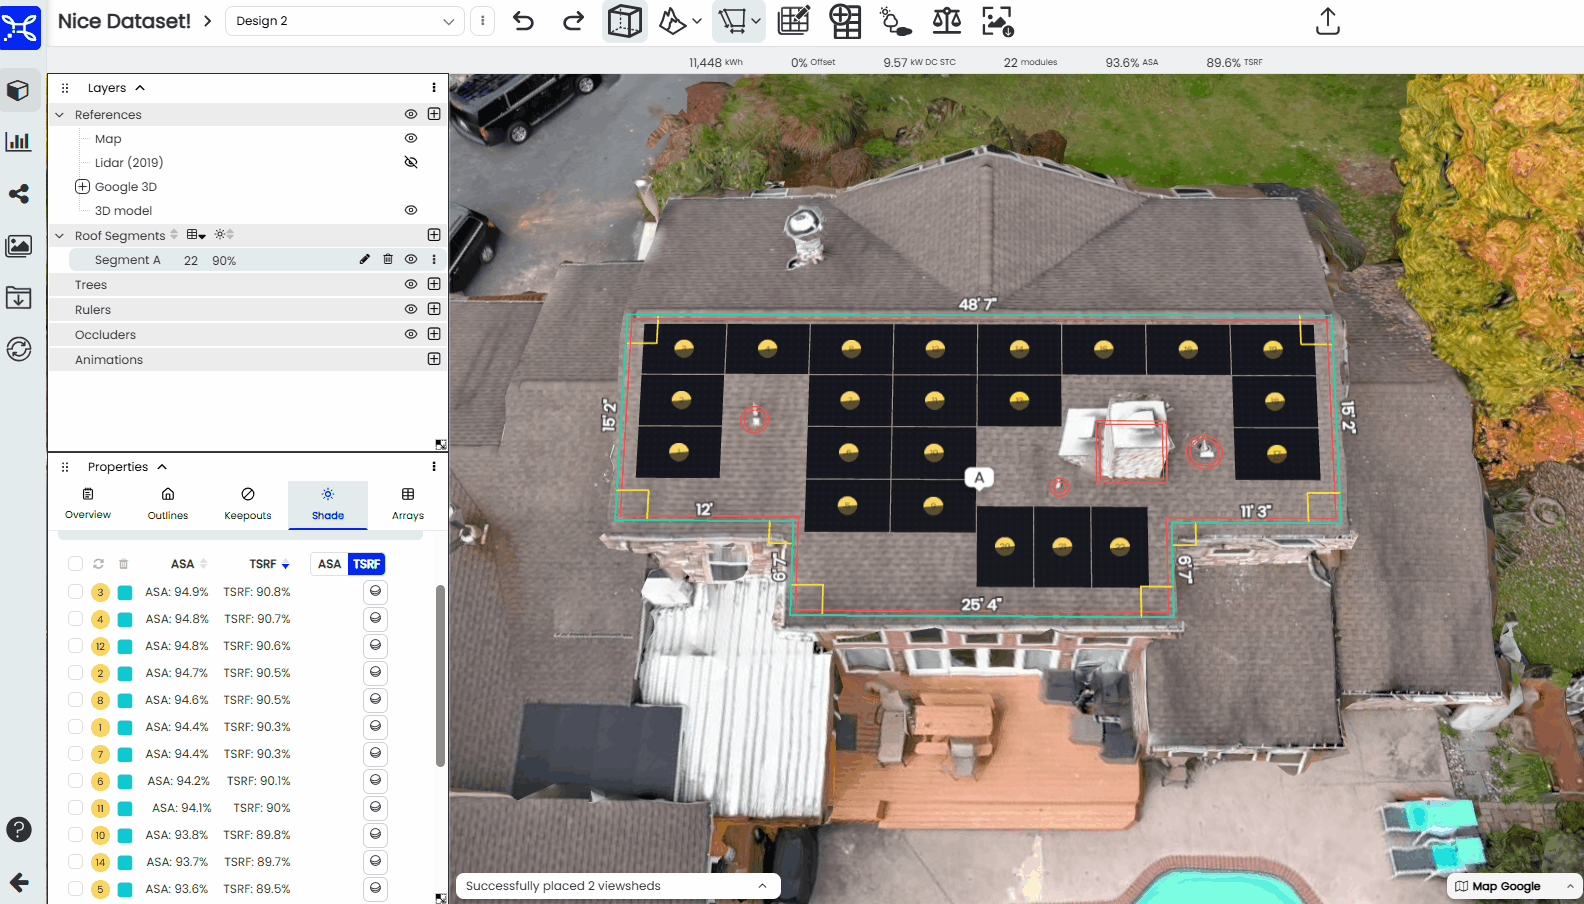Viewport: 1584px width, 904px height.
Task: Select the Shade tab
Action: tap(328, 504)
